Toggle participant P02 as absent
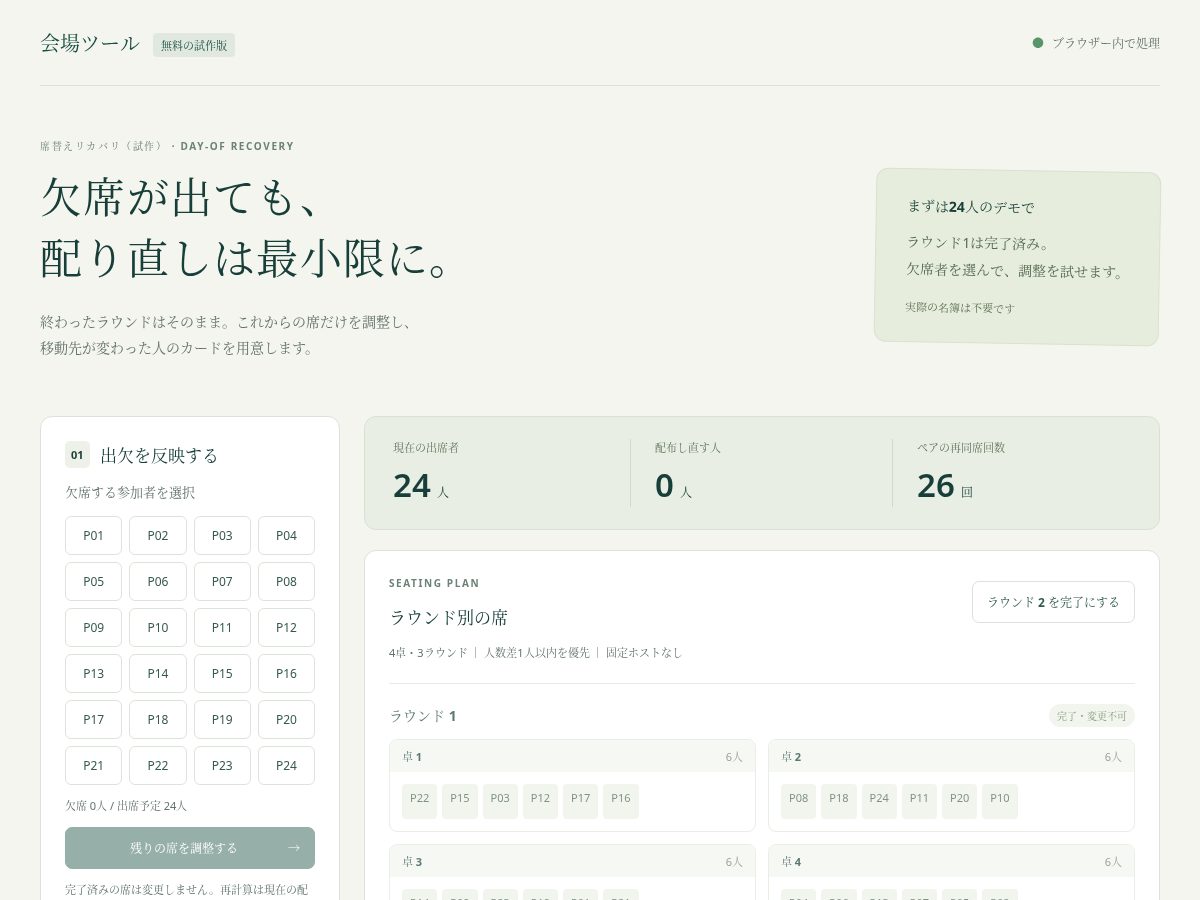The height and width of the screenshot is (900, 1200). point(158,535)
